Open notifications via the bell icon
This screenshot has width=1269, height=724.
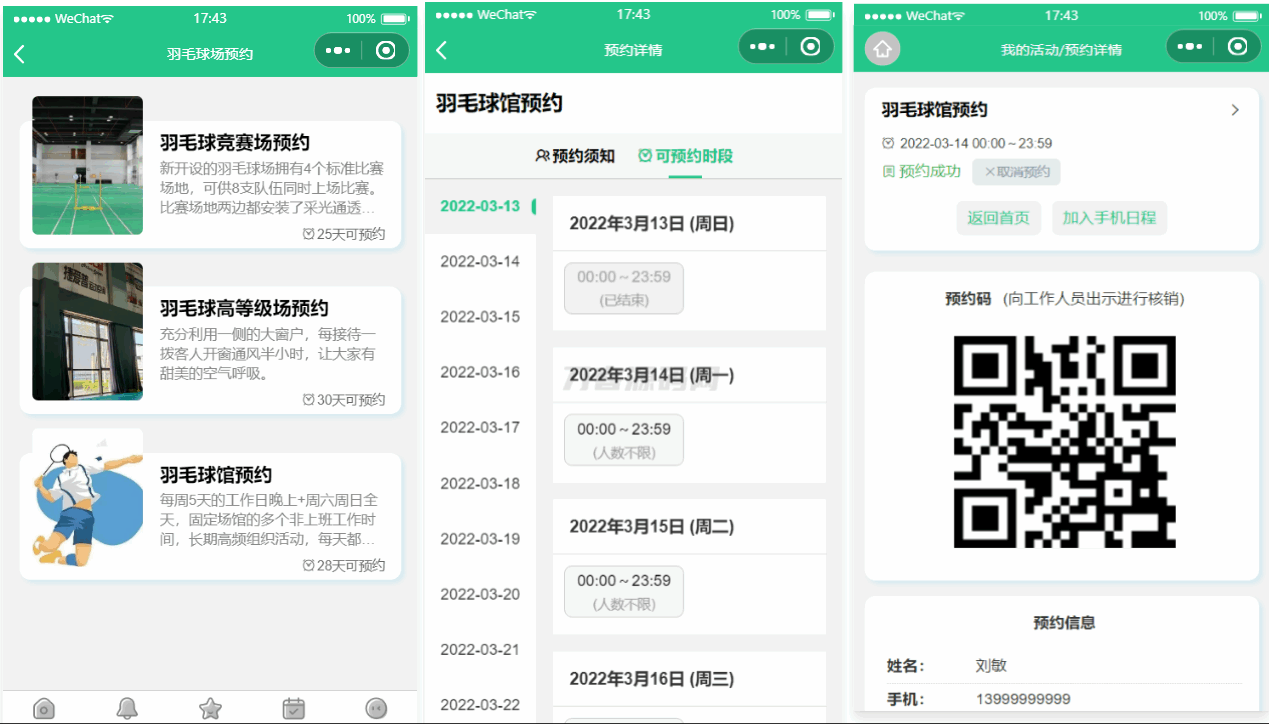coord(127,708)
